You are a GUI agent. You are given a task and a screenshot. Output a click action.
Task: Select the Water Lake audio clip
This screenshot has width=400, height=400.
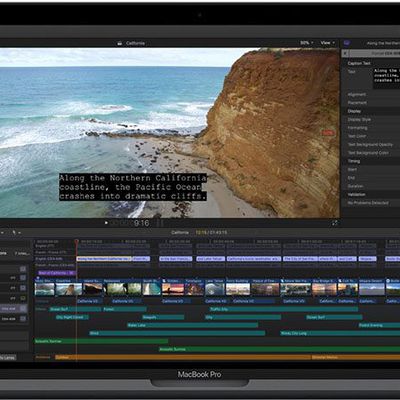tap(192, 325)
